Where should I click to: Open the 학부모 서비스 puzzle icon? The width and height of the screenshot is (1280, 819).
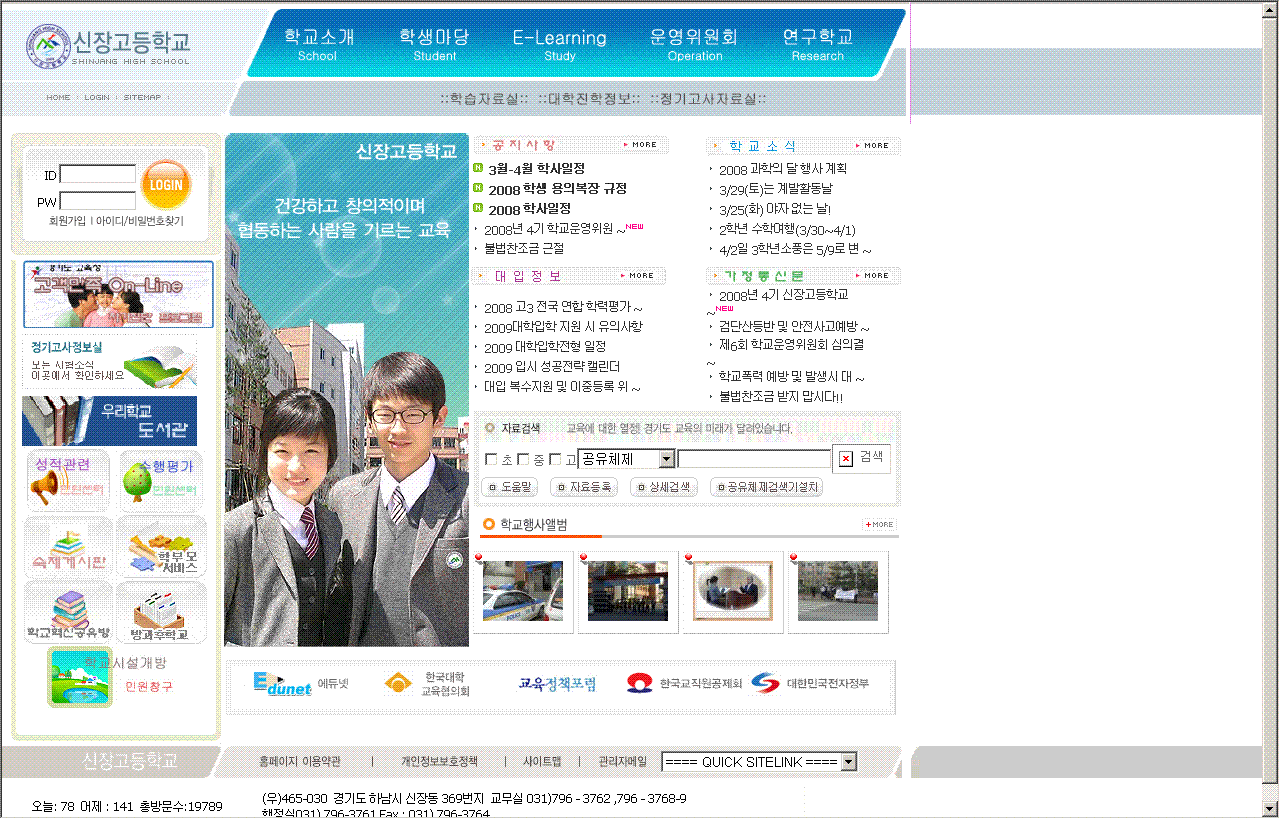[x=161, y=548]
